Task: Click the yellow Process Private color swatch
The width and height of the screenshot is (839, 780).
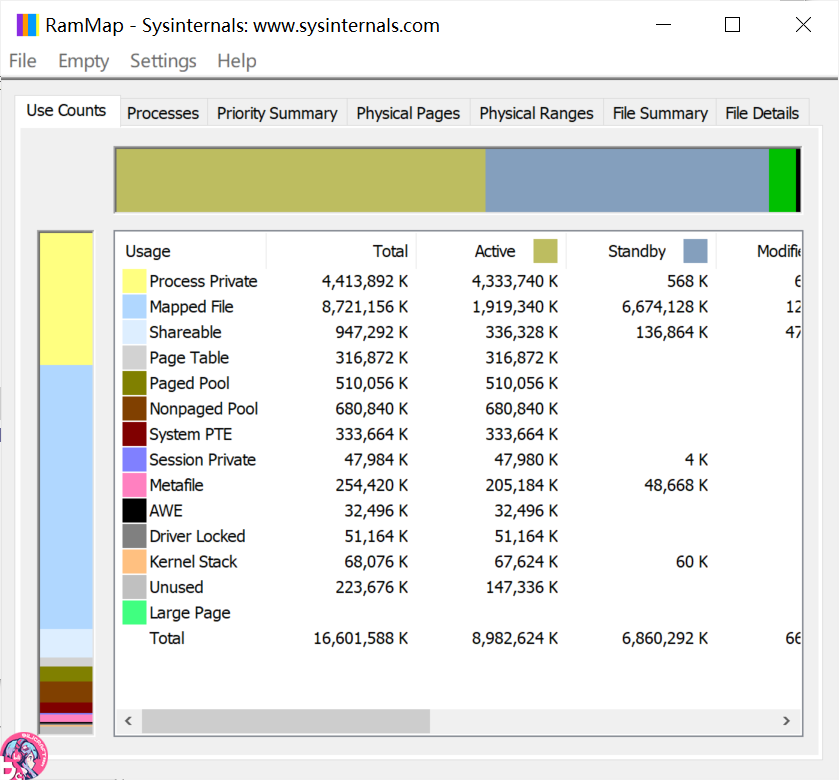Action: tap(134, 281)
